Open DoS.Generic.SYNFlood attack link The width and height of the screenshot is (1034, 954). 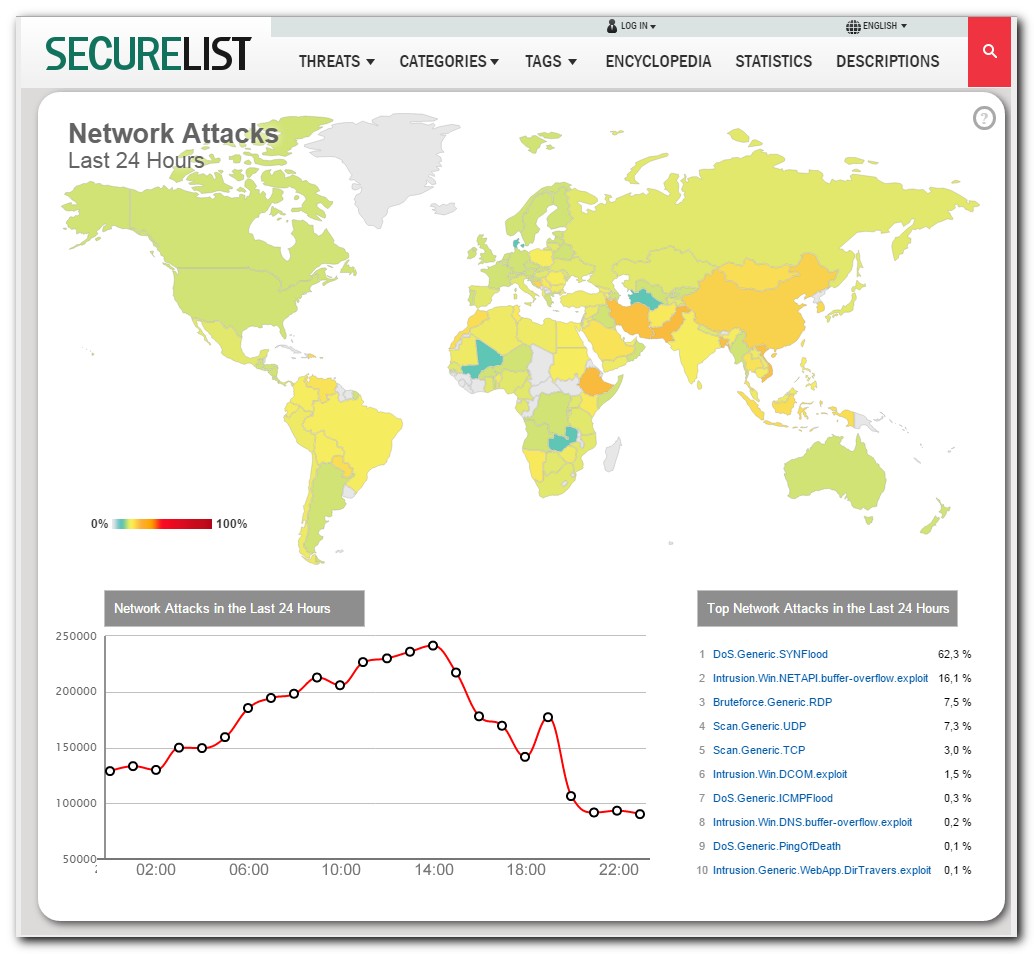(770, 654)
